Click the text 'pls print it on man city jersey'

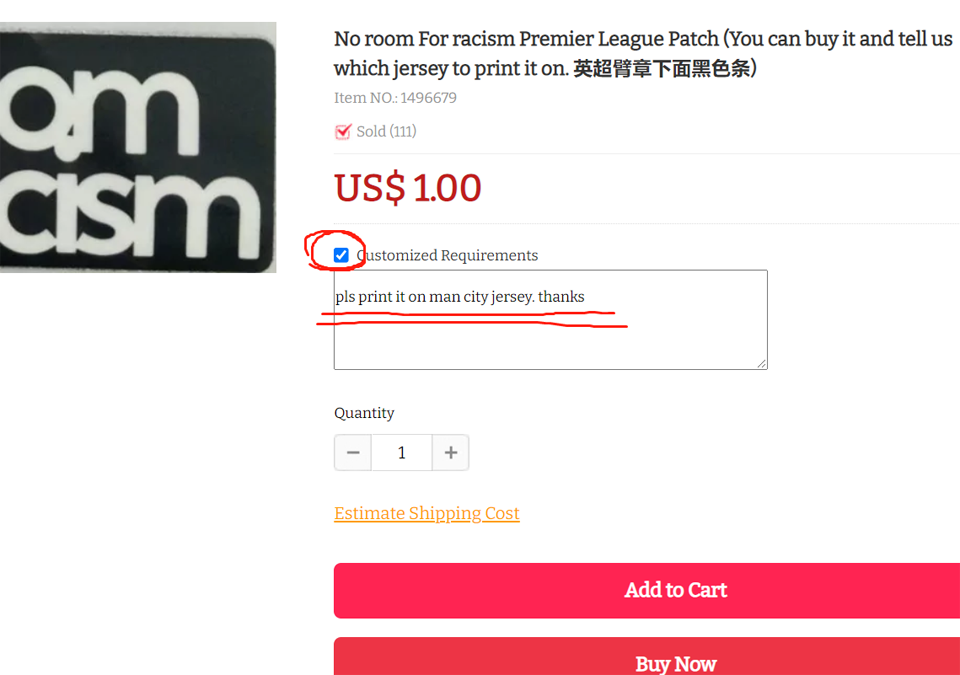[x=434, y=297]
